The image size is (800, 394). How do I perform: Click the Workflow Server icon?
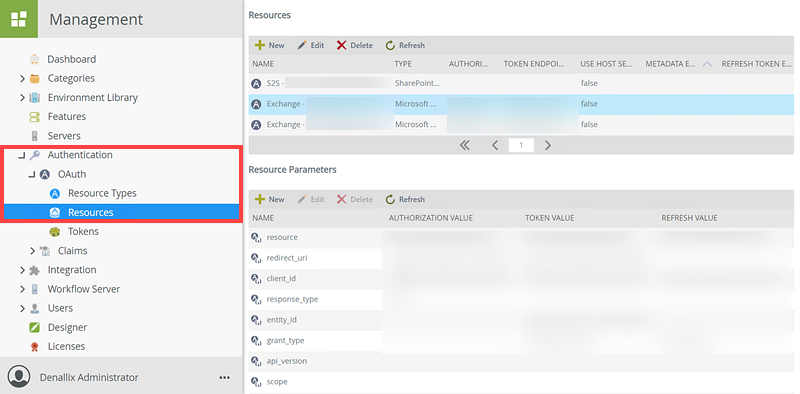pos(35,289)
